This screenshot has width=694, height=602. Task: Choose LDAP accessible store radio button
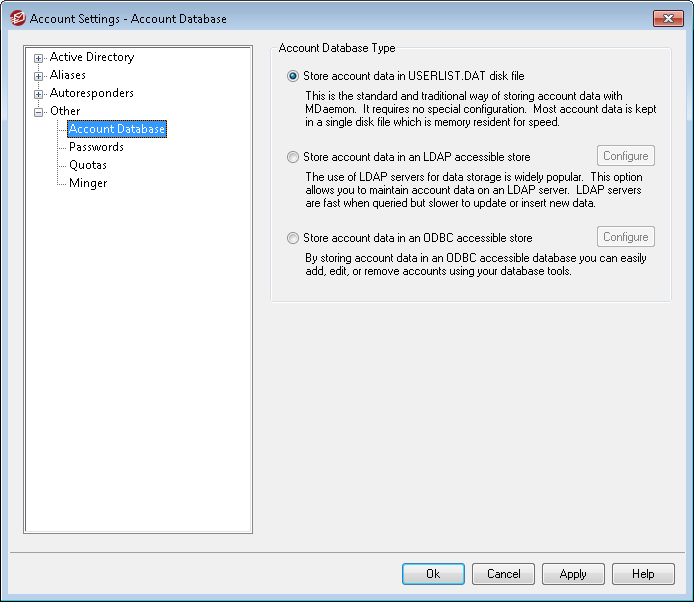(292, 157)
